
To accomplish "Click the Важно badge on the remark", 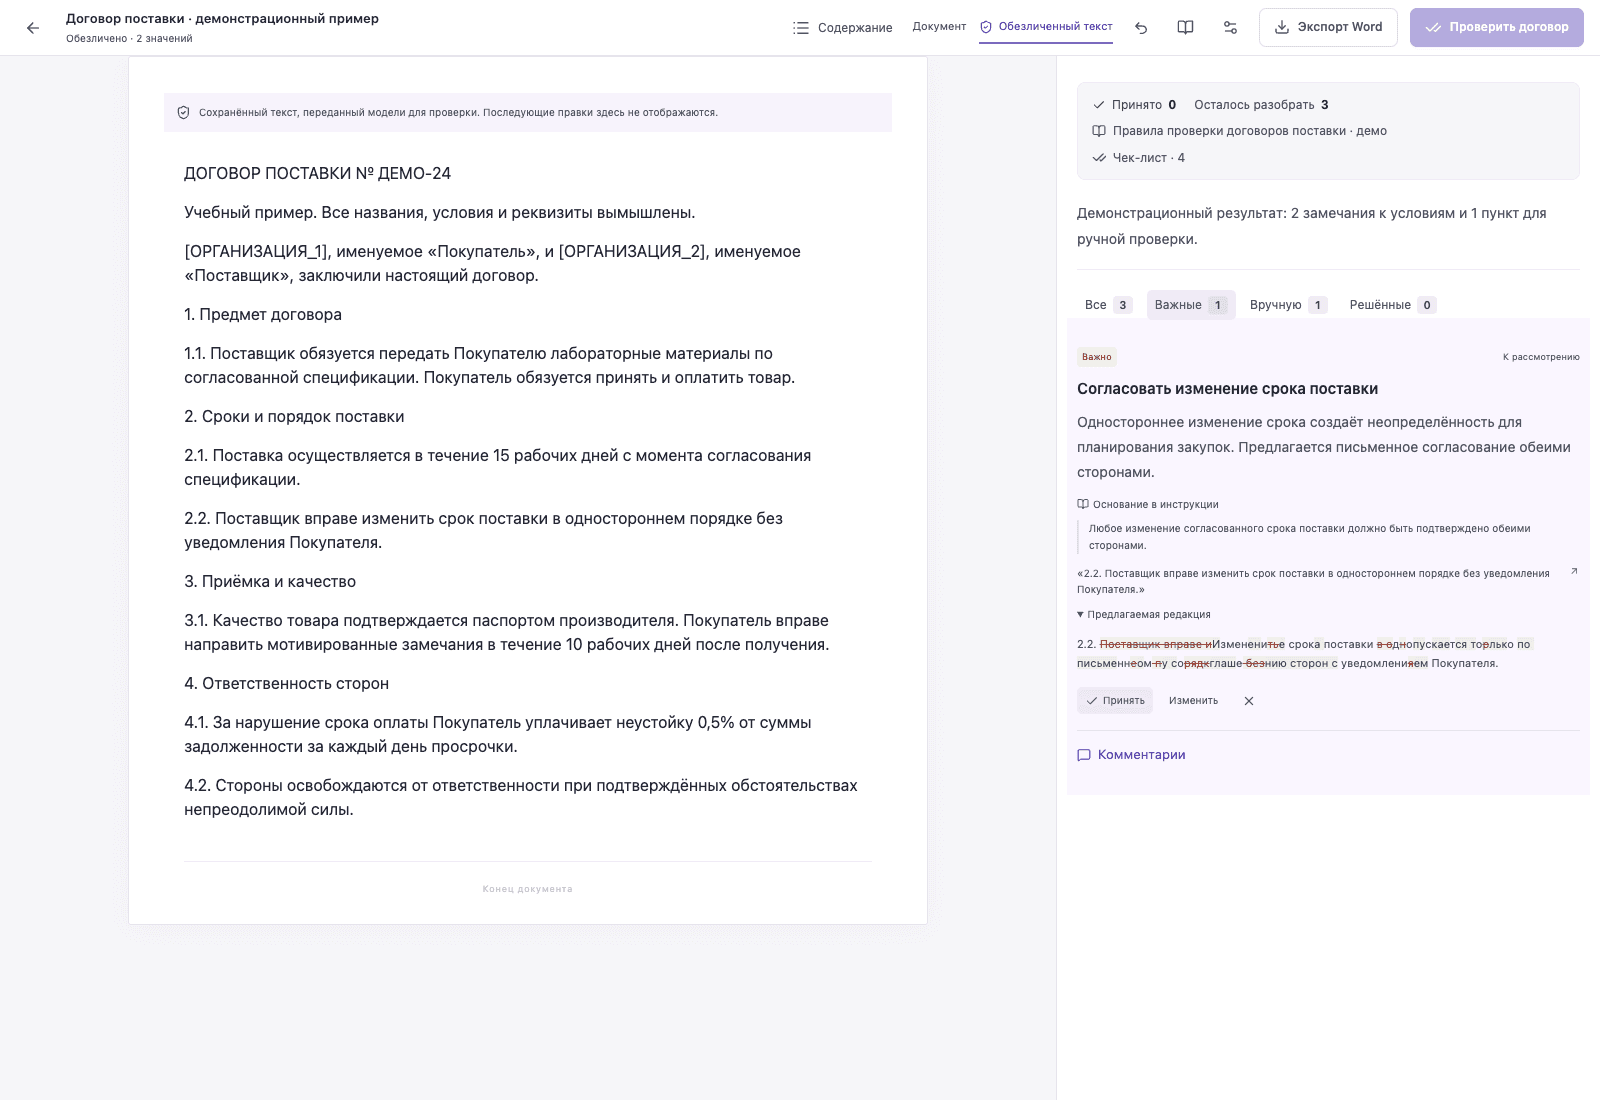I will point(1096,357).
